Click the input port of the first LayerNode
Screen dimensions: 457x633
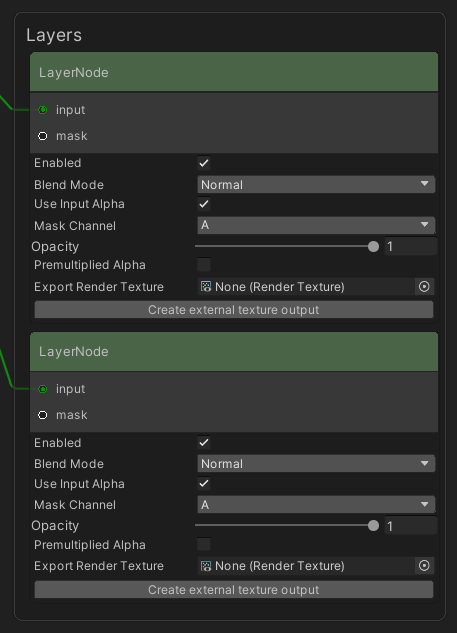click(42, 110)
